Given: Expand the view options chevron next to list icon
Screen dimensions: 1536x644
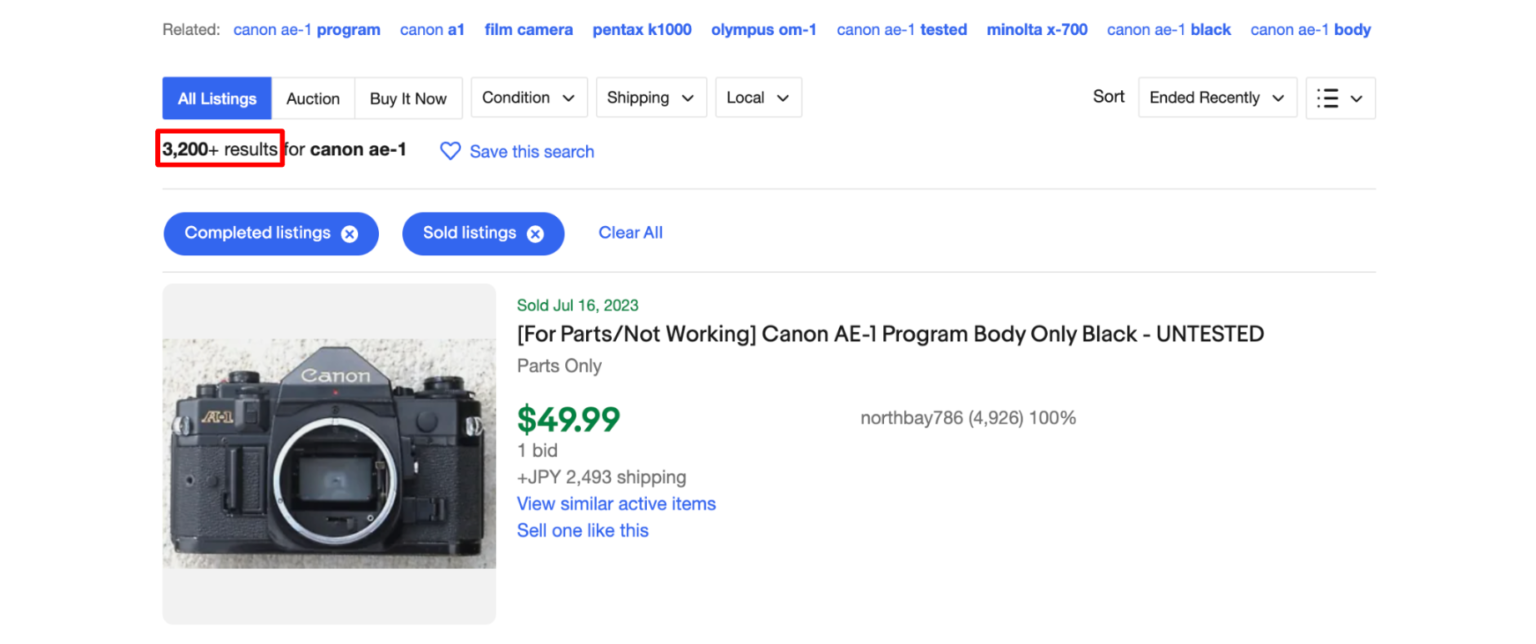Looking at the screenshot, I should [x=1356, y=97].
